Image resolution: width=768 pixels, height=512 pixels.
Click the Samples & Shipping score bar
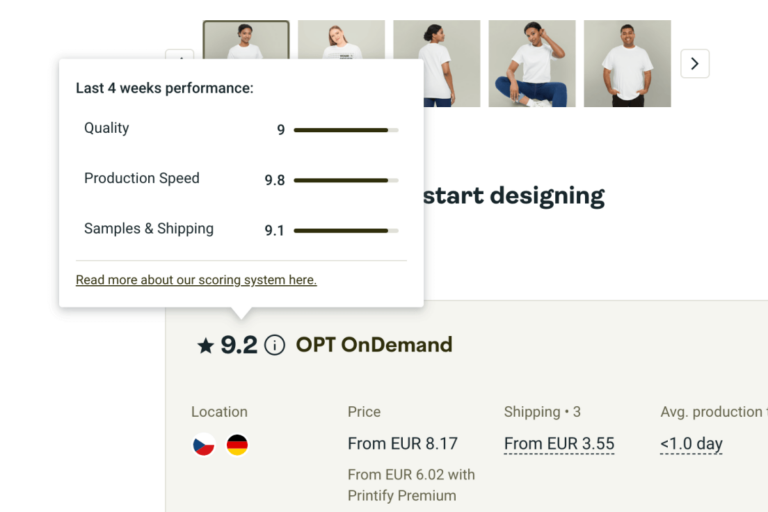pyautogui.click(x=346, y=230)
